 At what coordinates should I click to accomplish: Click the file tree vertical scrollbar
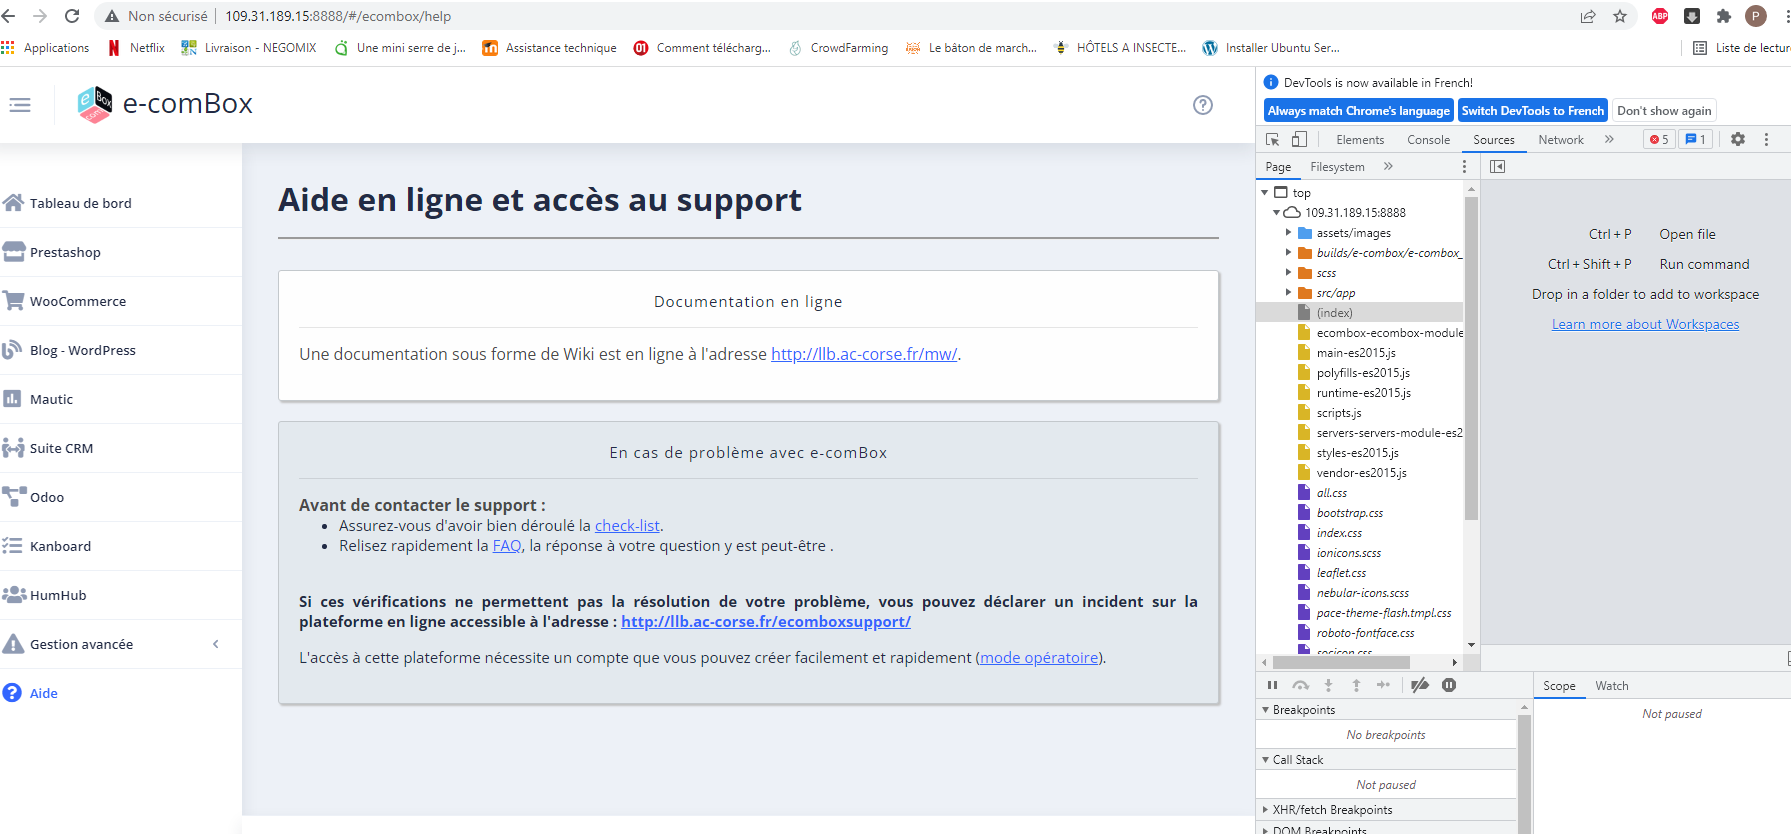pos(1471,358)
